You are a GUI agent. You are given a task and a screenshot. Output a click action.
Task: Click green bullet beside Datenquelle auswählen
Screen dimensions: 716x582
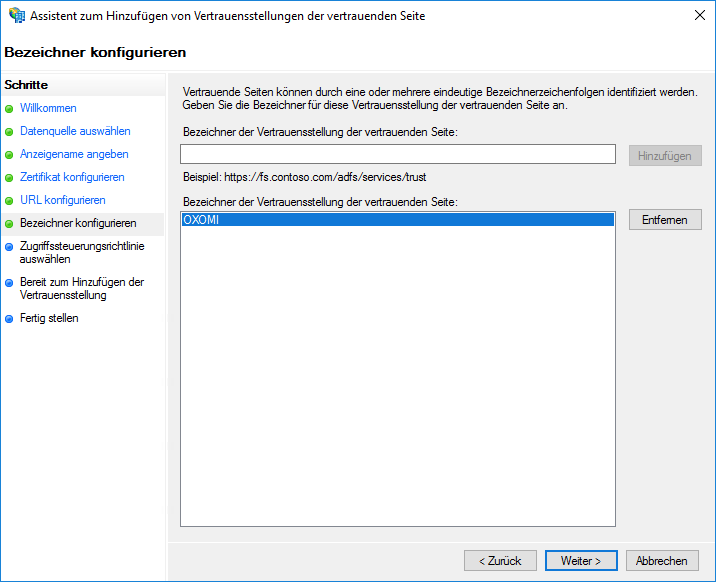10,132
